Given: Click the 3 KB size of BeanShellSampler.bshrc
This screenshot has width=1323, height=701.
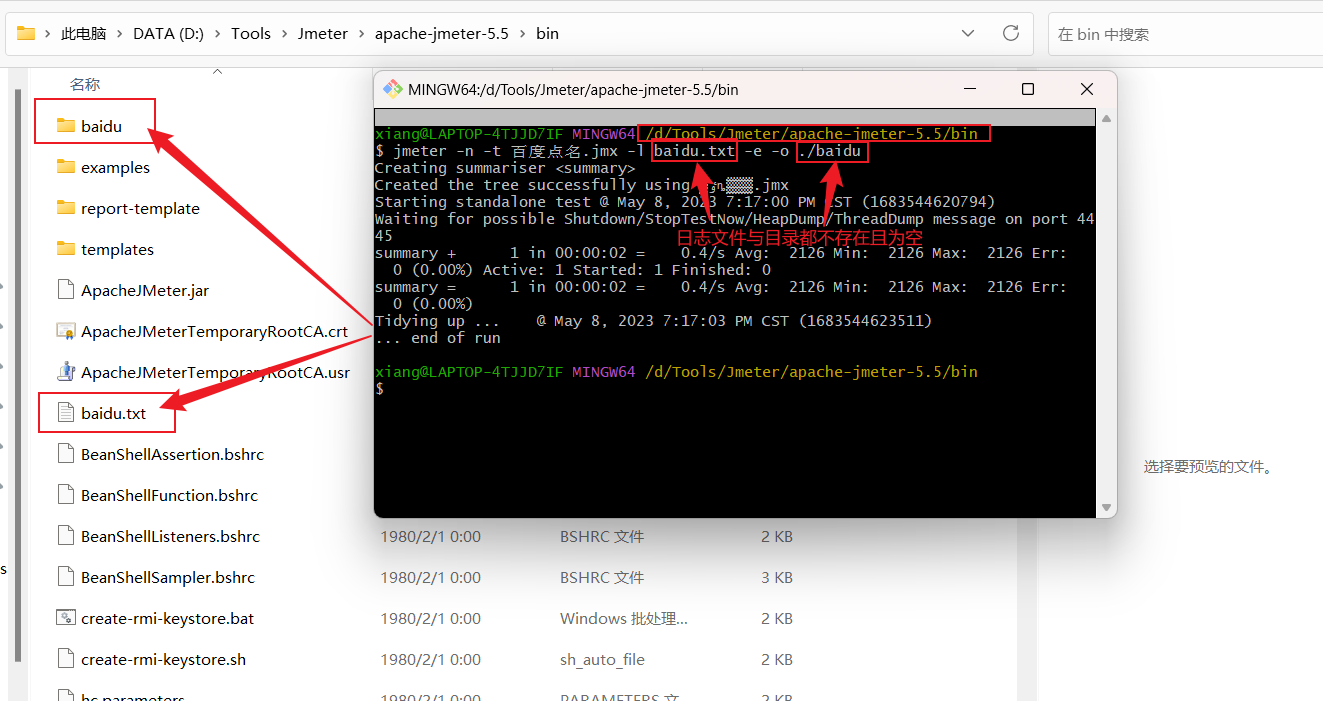Looking at the screenshot, I should (777, 577).
